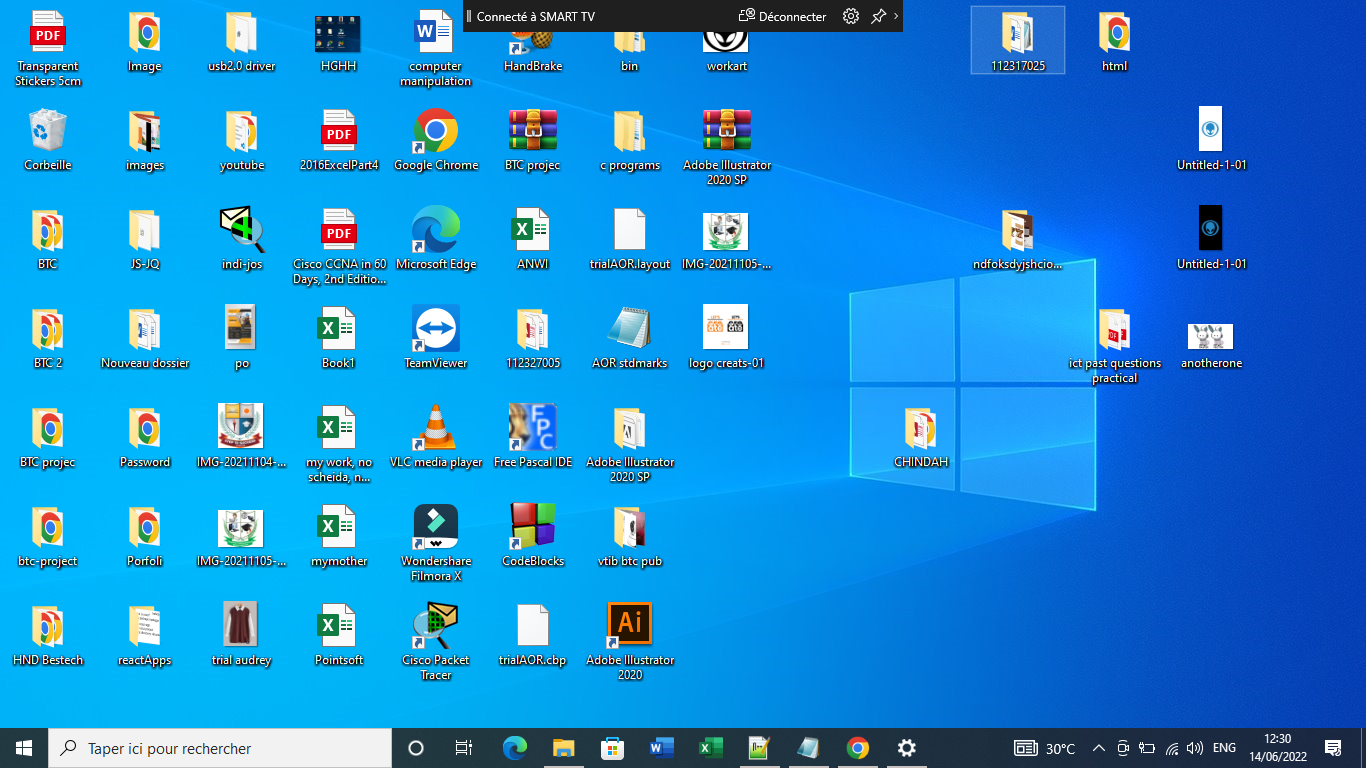This screenshot has width=1366, height=768.
Task: Select the Cisco Packet Tracer icon
Action: 435,626
